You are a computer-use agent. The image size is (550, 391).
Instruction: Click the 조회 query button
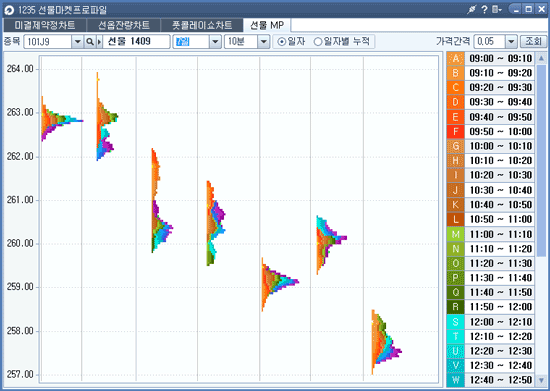click(533, 41)
